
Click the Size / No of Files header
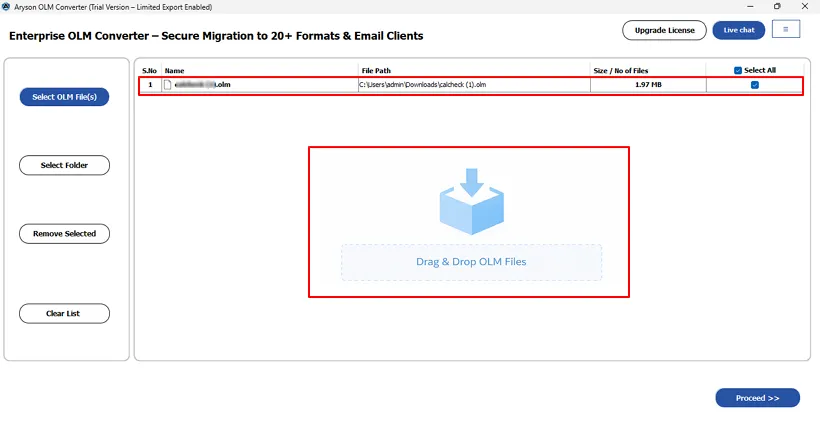621,71
